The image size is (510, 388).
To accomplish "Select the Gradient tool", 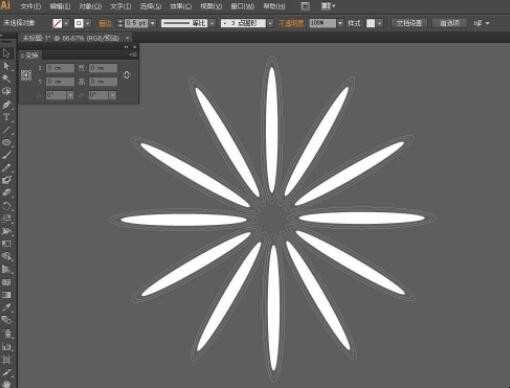I will tap(6, 295).
